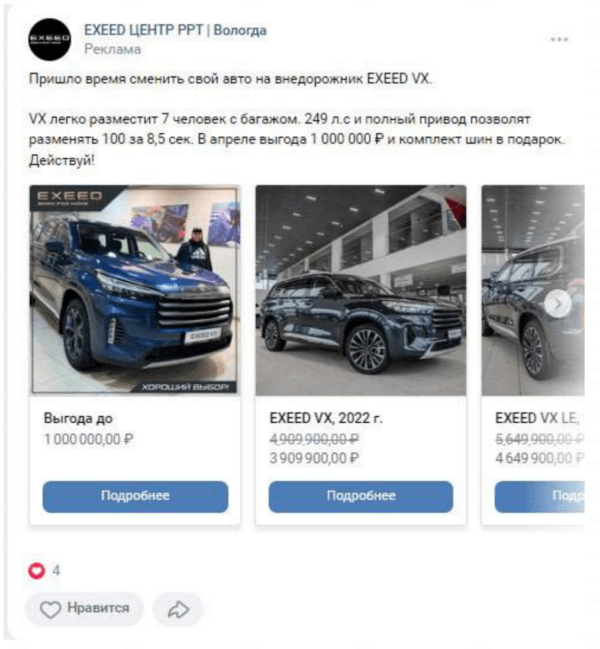This screenshot has height=649, width=600.
Task: Click the EXEED logo on first photo
Action: point(70,197)
